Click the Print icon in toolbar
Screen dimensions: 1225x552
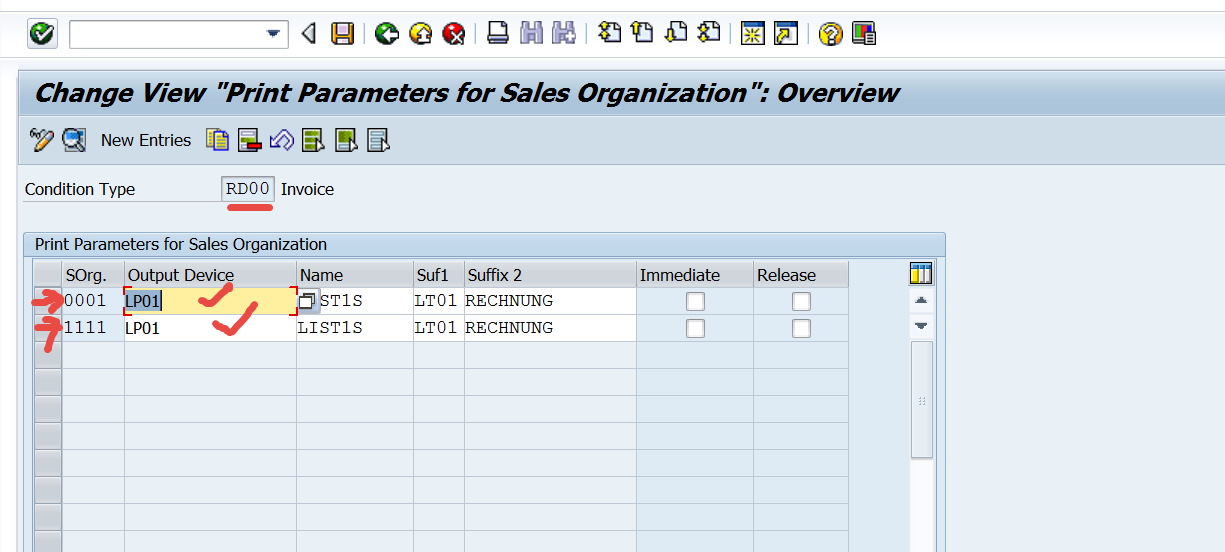497,34
